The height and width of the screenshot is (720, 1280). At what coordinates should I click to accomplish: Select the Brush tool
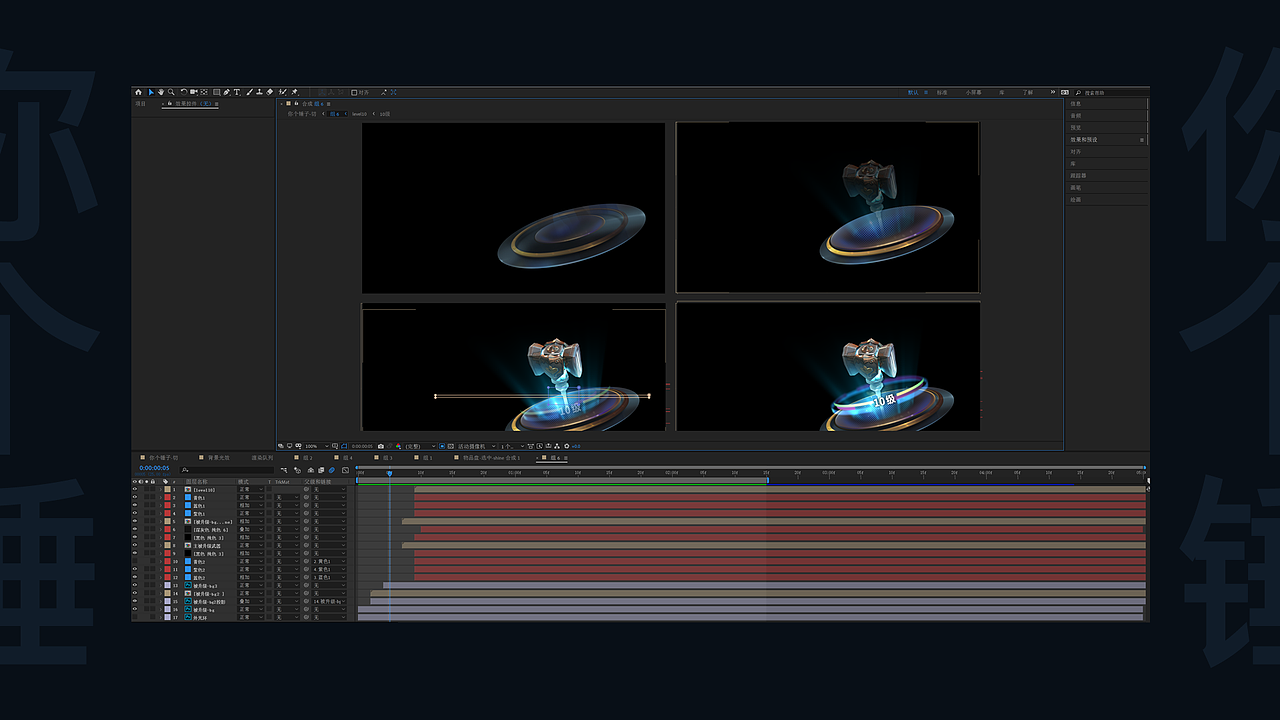click(x=249, y=92)
